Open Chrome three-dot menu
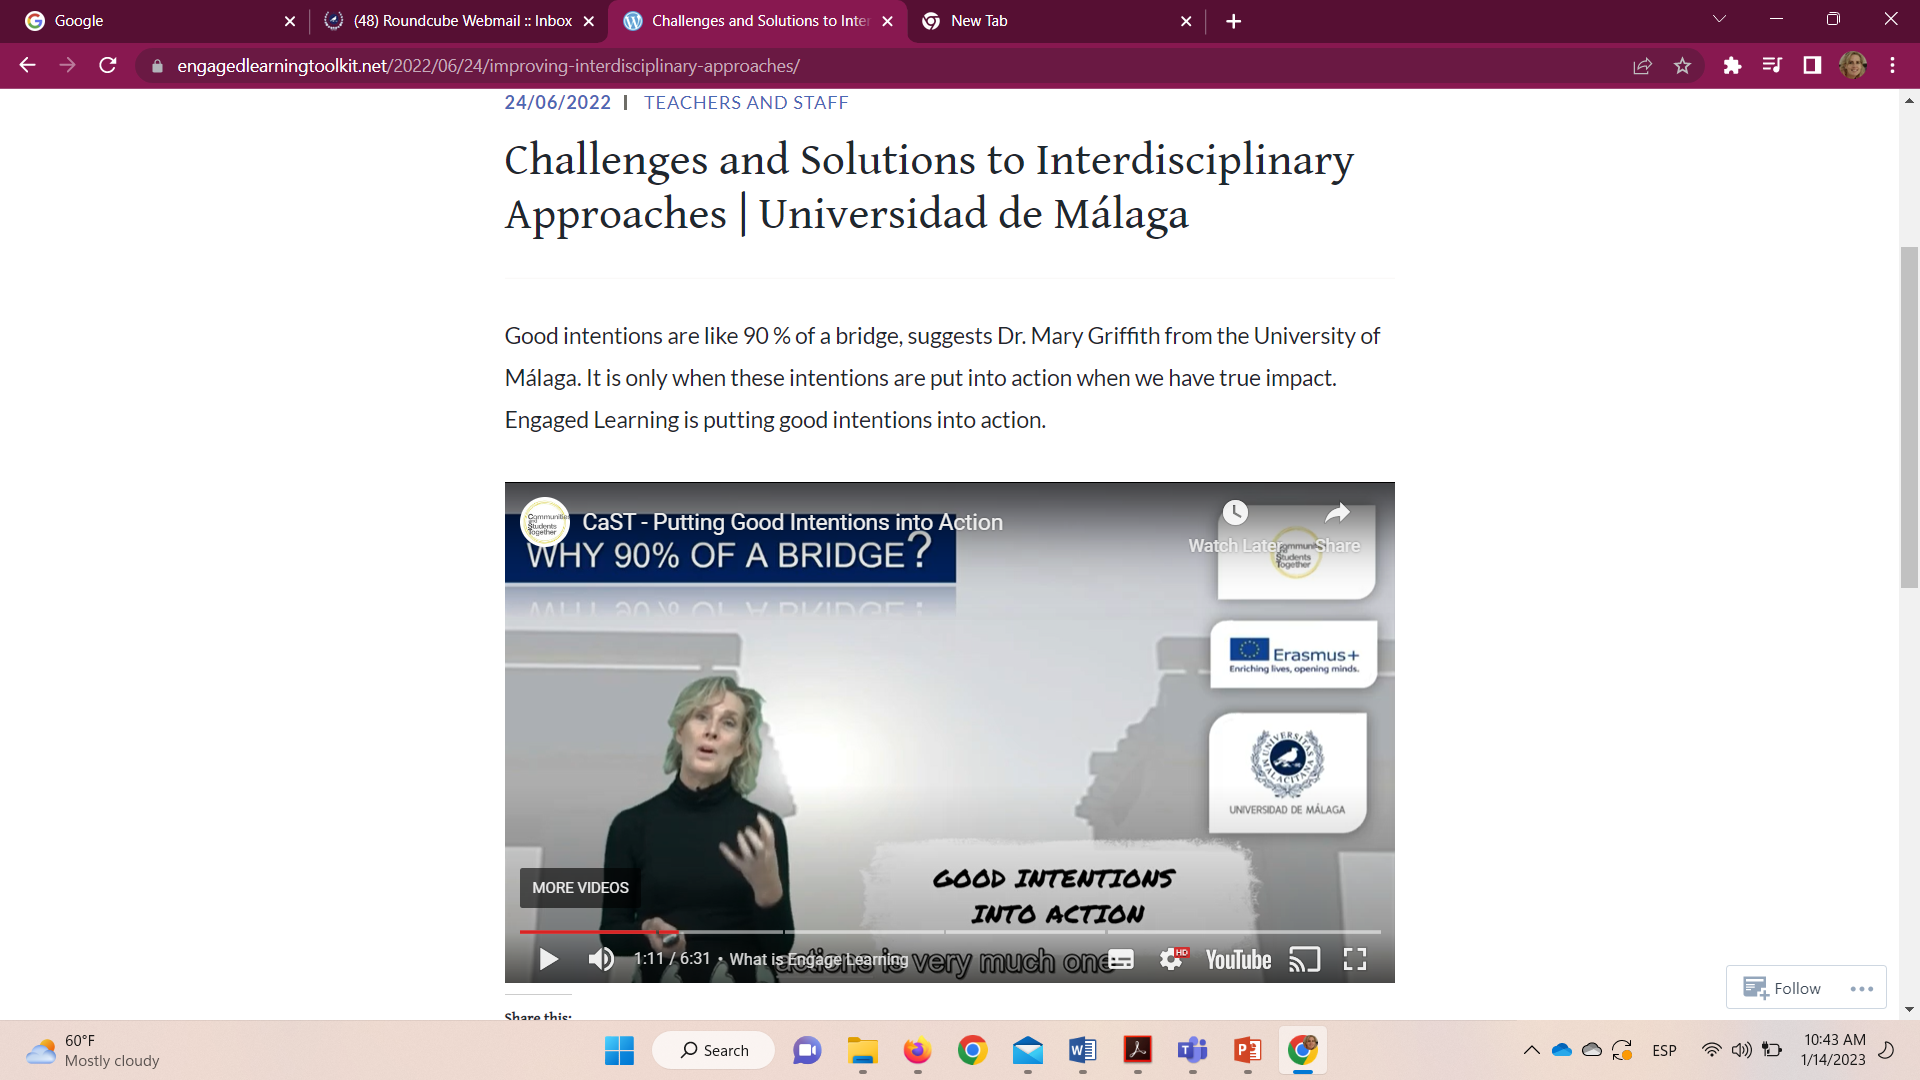1920x1080 pixels. point(1892,66)
